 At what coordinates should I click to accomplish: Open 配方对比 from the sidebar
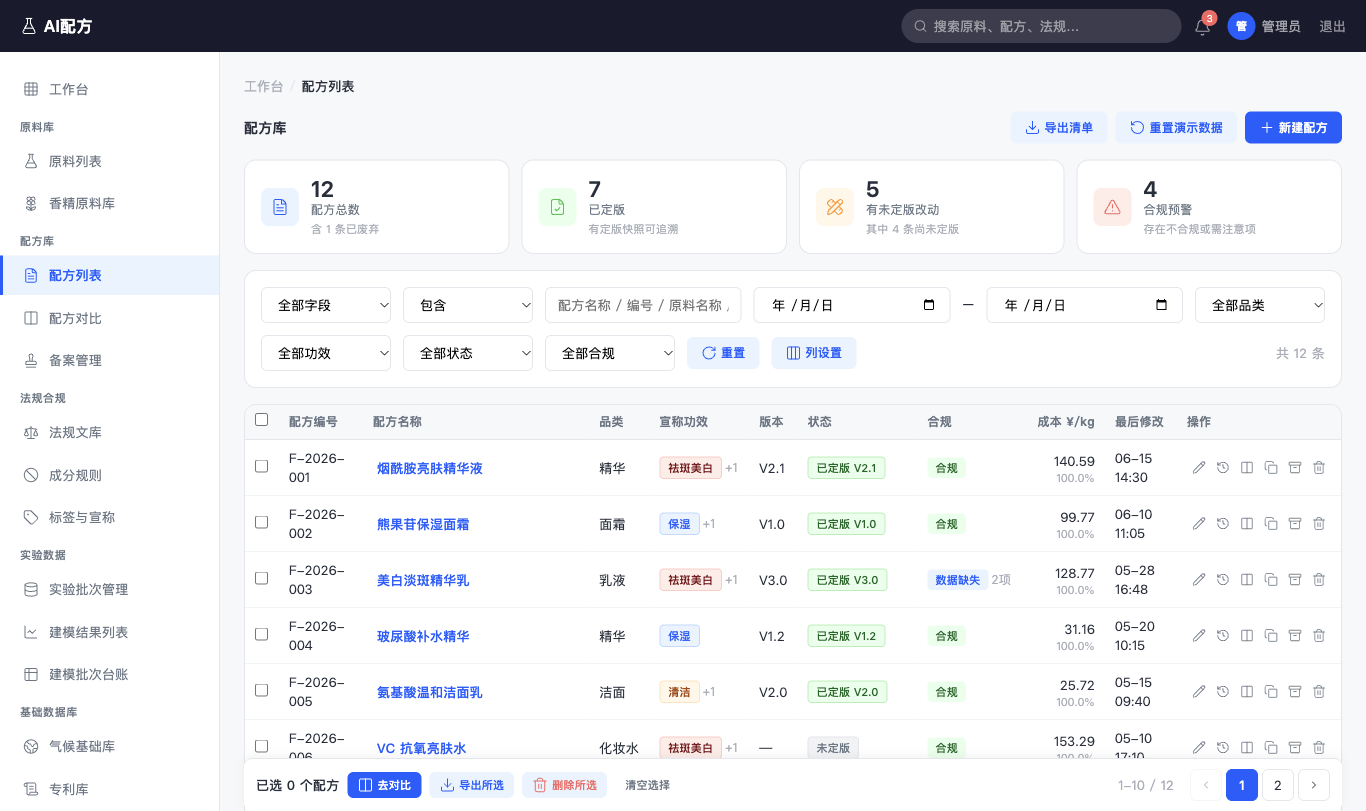[110, 318]
